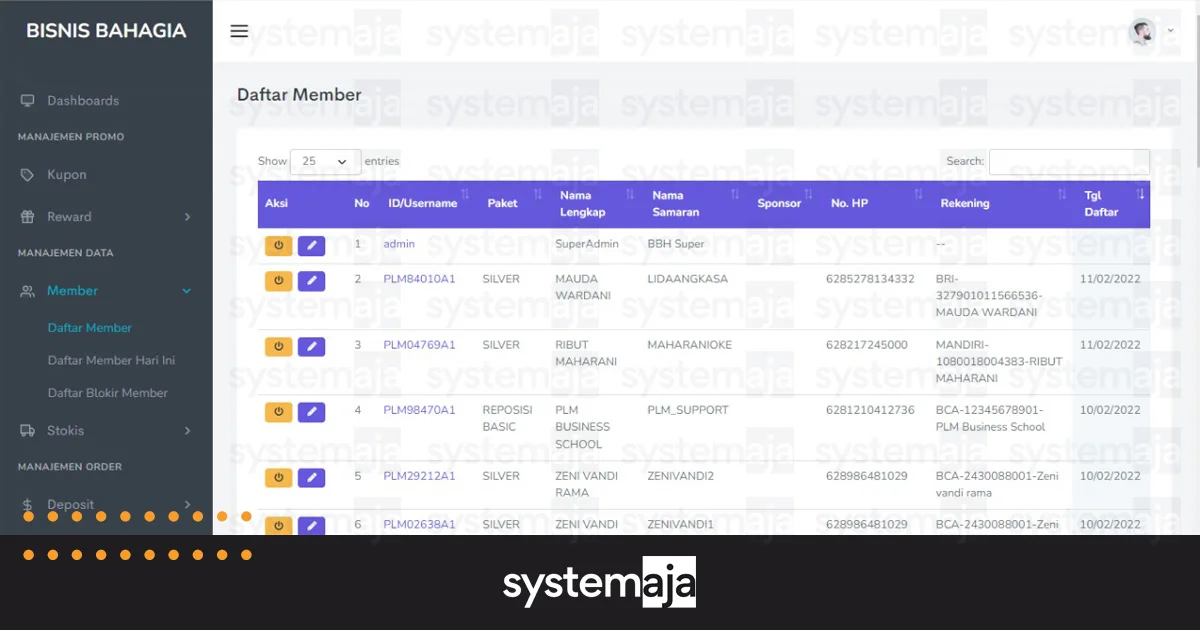Image resolution: width=1200 pixels, height=630 pixels.
Task: Click the Dashboards monitor icon
Action: coord(27,101)
